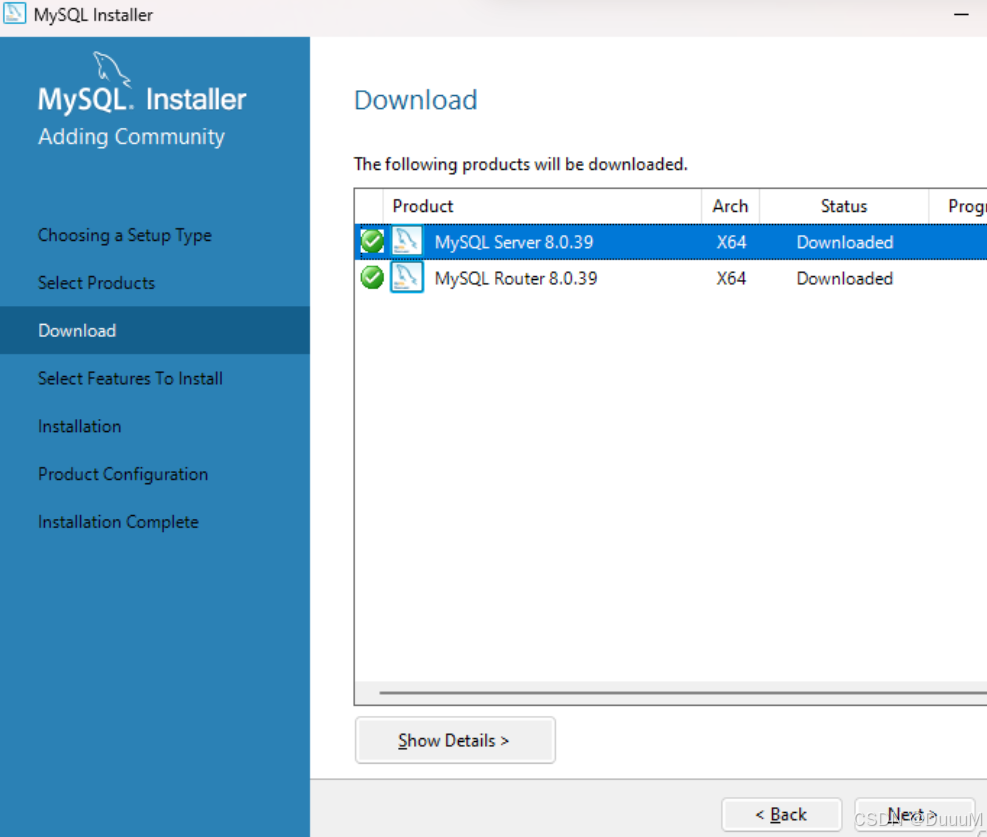Click the green checkmark beside MySQL Router
Image resolution: width=987 pixels, height=837 pixels.
coord(371,277)
